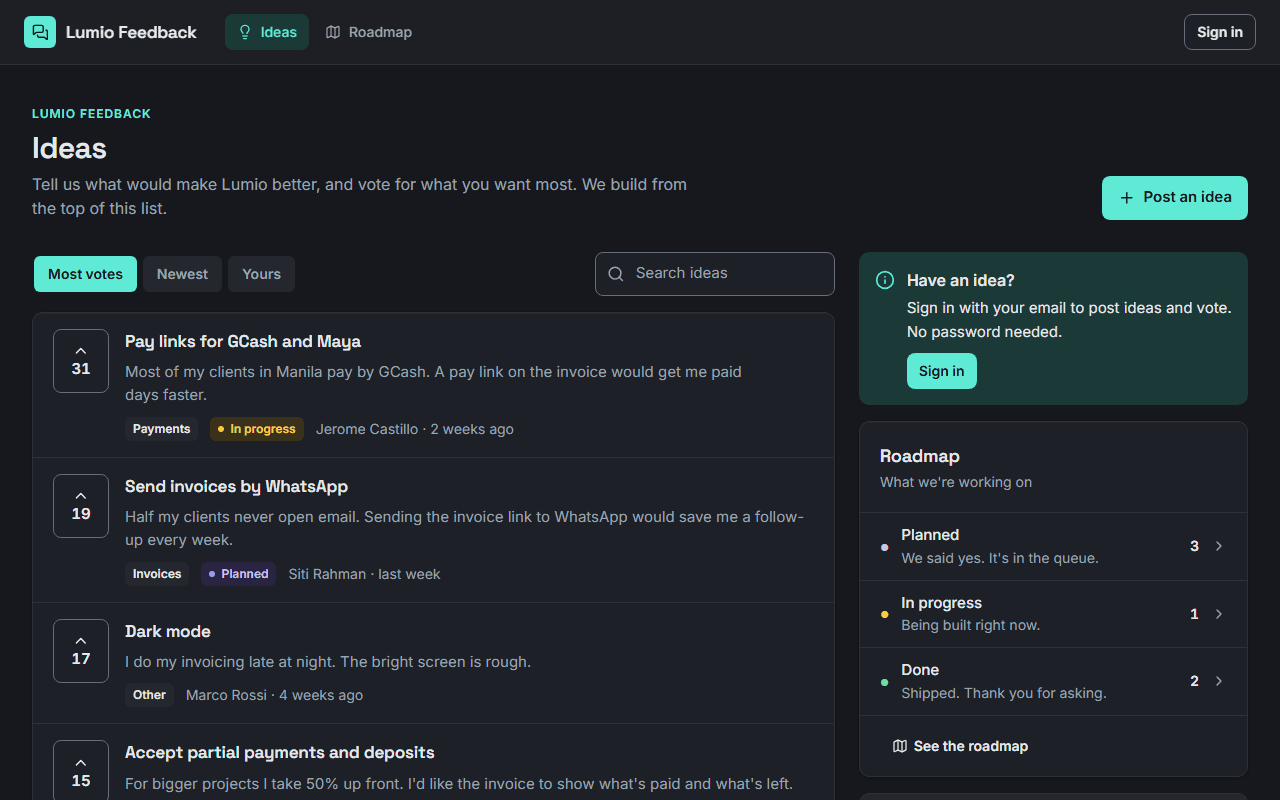
Task: Click the Other category tag
Action: pyautogui.click(x=149, y=695)
